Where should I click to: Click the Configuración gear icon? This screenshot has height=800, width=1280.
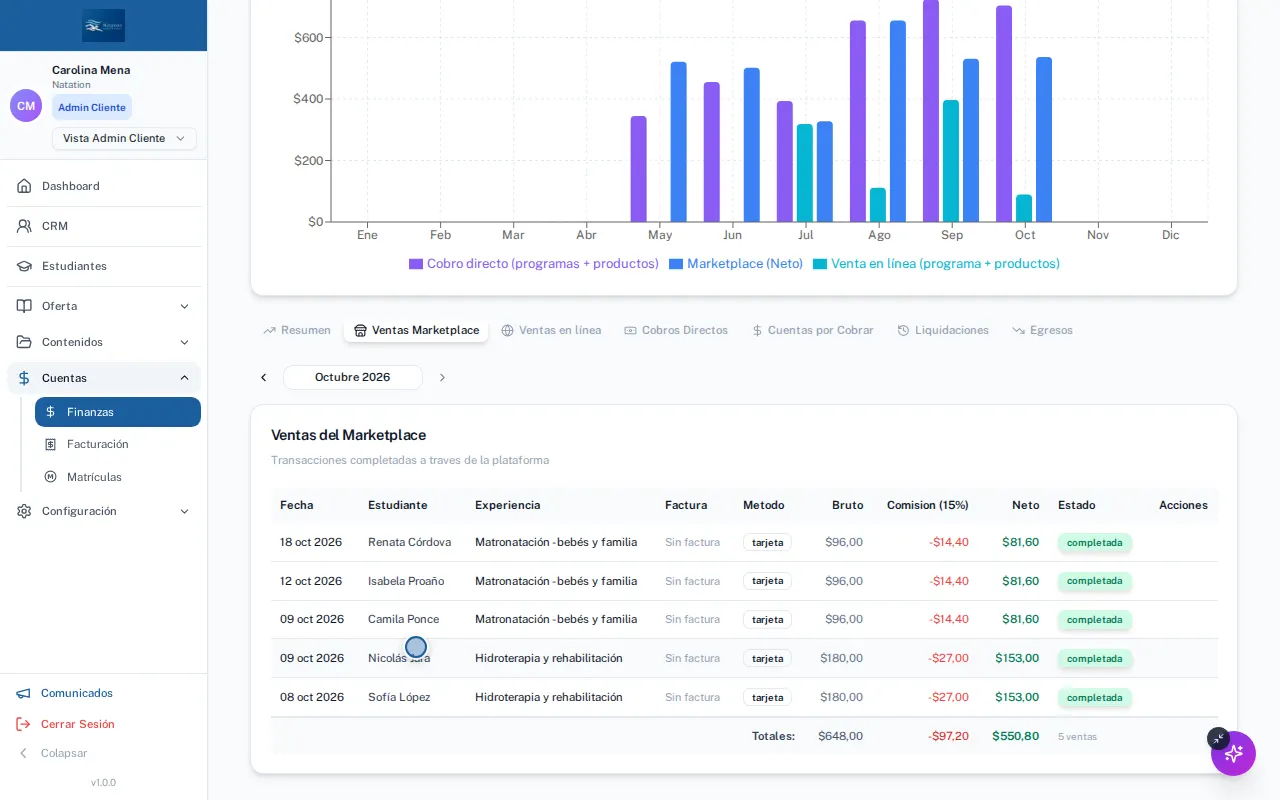(24, 511)
